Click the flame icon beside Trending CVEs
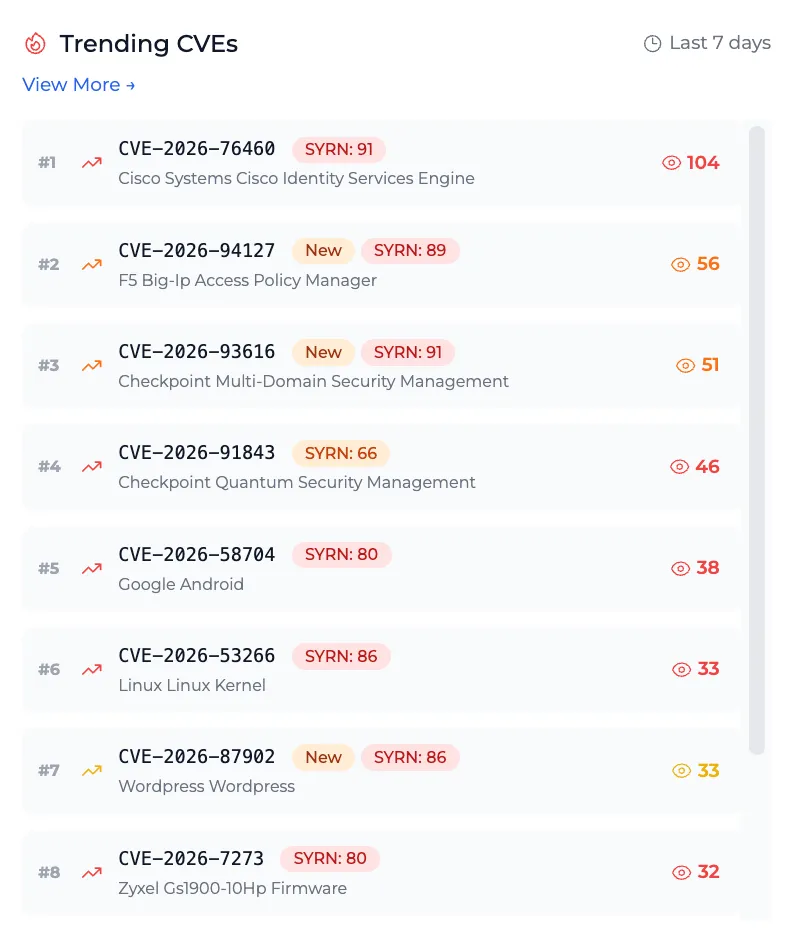Viewport: 796px width, 930px height. tap(35, 43)
